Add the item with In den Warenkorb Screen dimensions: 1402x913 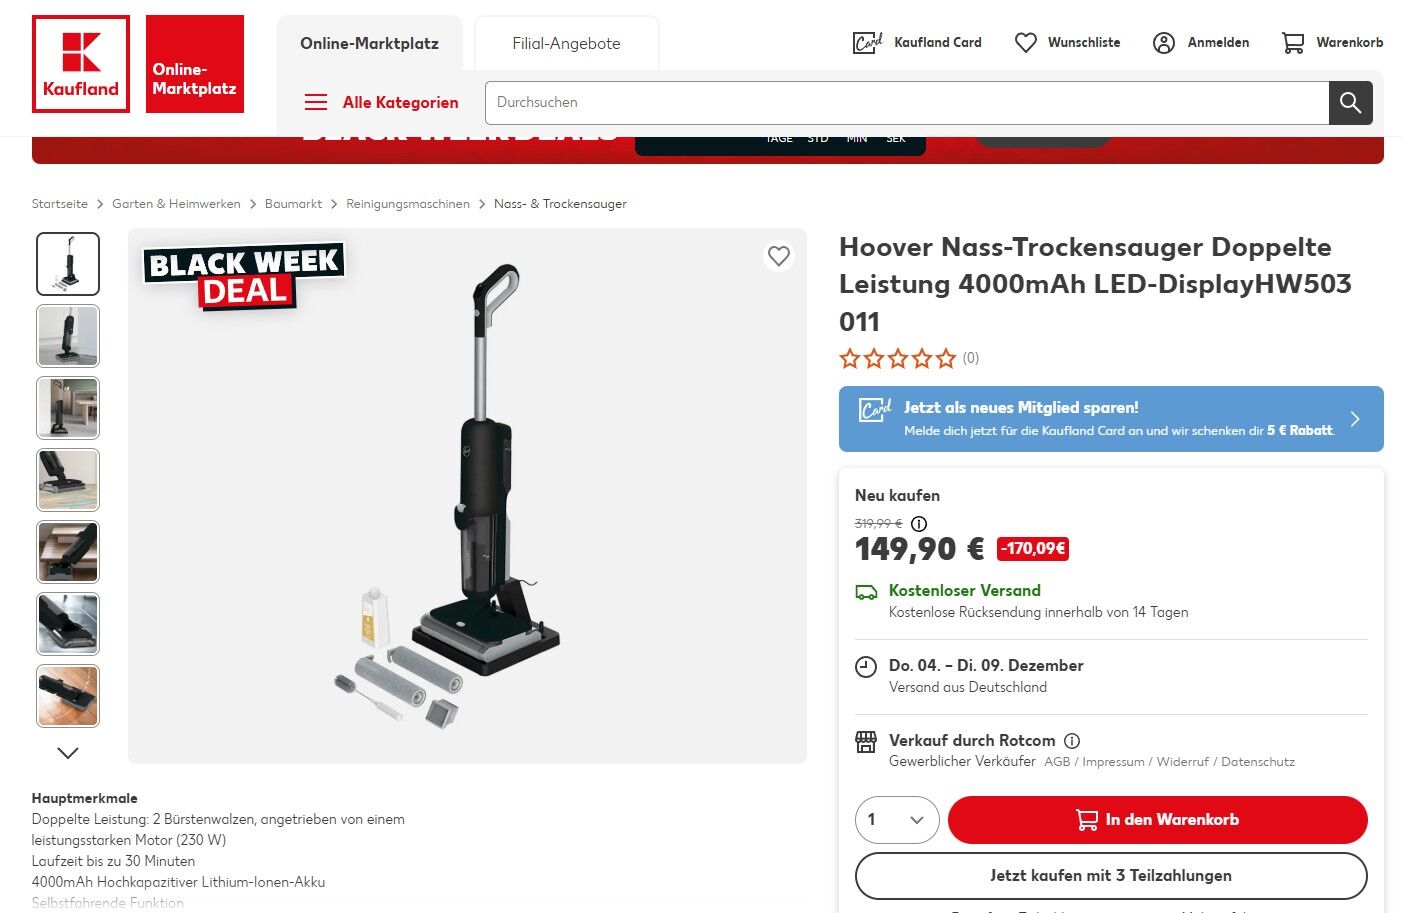click(x=1157, y=820)
